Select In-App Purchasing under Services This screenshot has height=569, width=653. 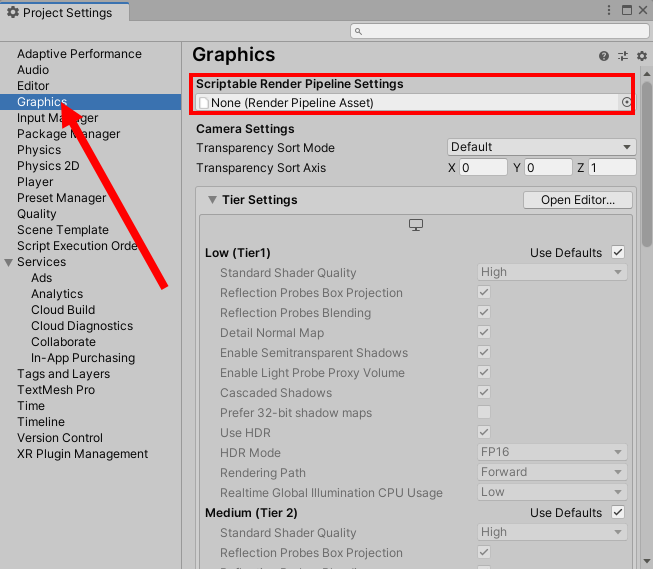83,358
